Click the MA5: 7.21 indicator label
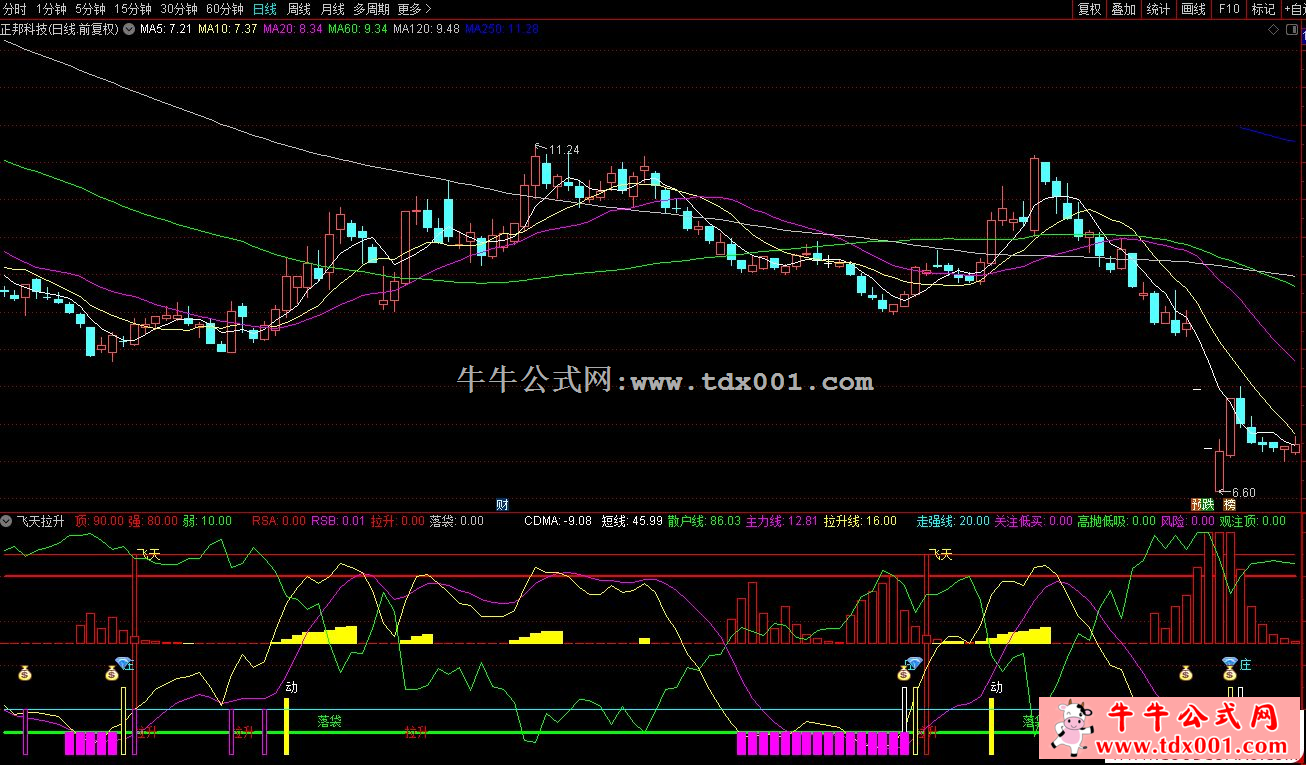1306x765 pixels. coord(165,29)
